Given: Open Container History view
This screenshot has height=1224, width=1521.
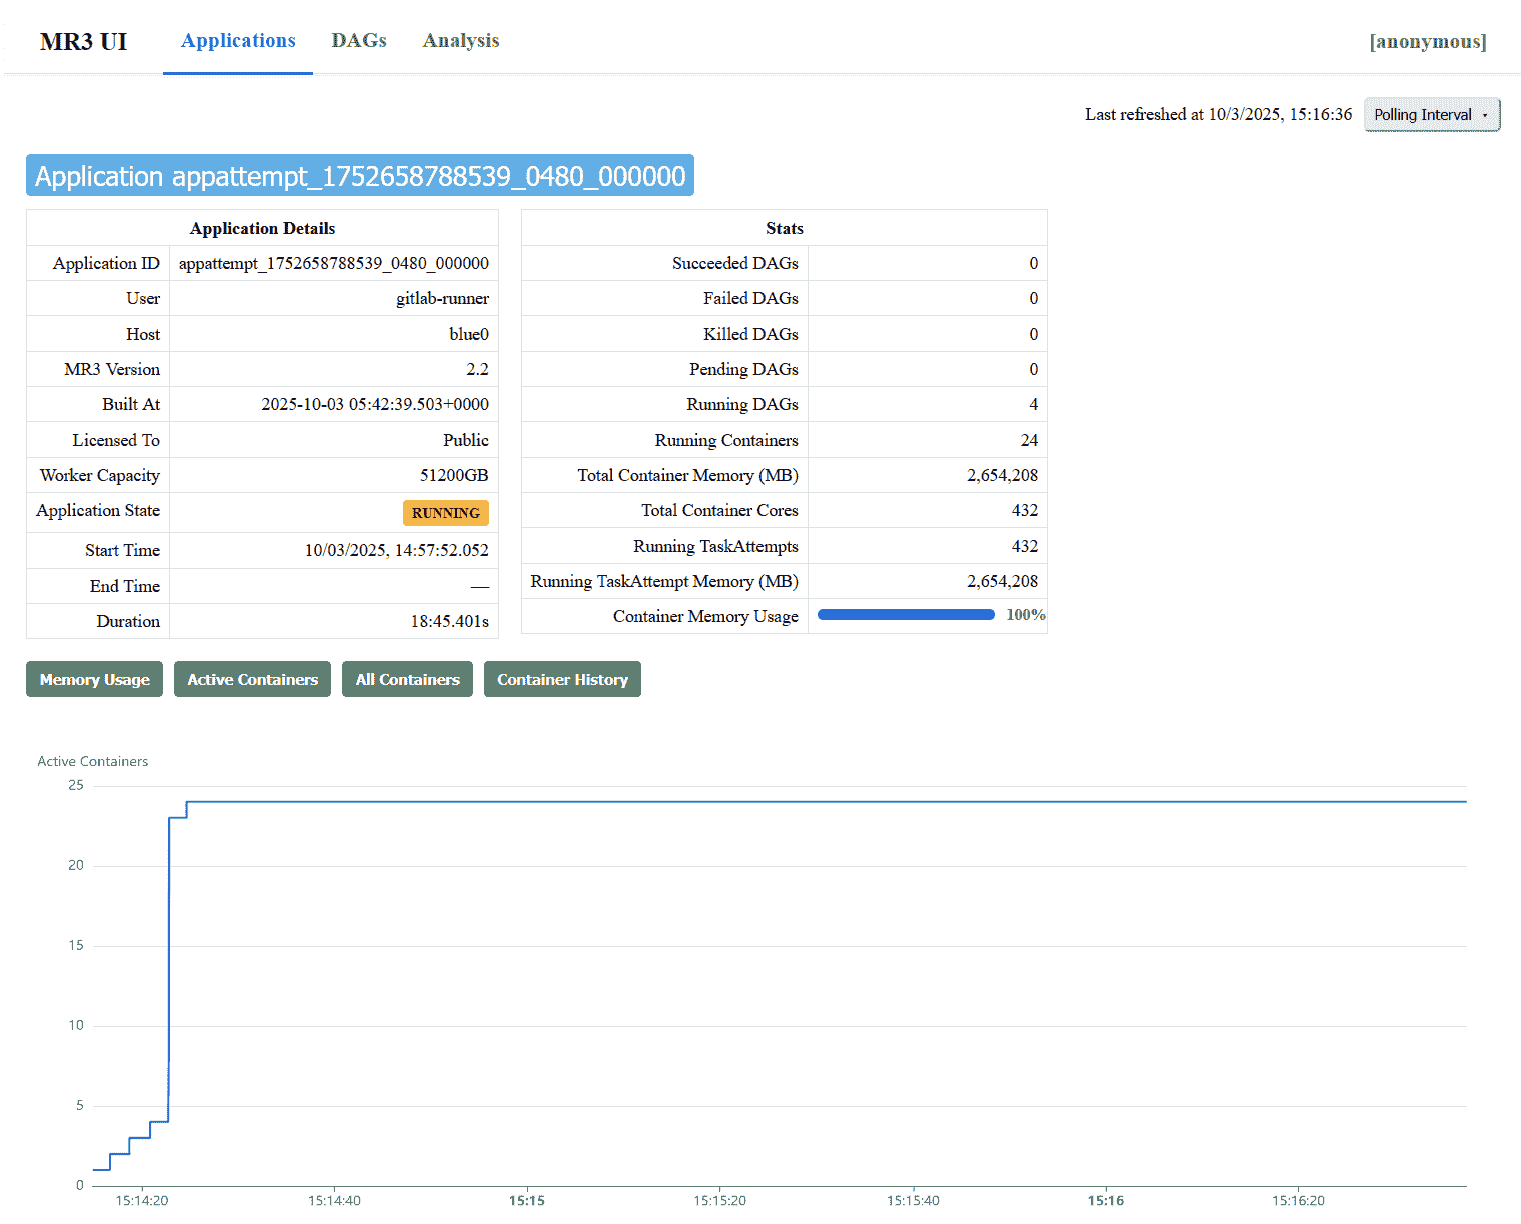Looking at the screenshot, I should pos(562,679).
